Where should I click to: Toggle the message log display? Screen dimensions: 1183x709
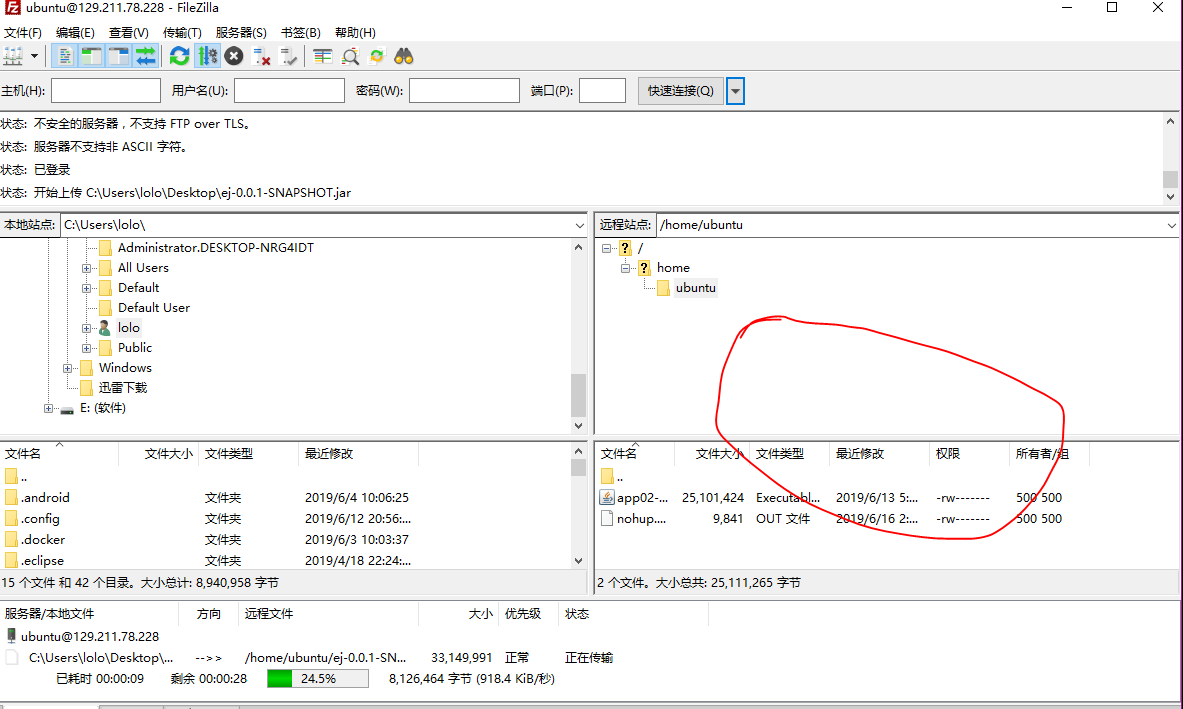65,56
